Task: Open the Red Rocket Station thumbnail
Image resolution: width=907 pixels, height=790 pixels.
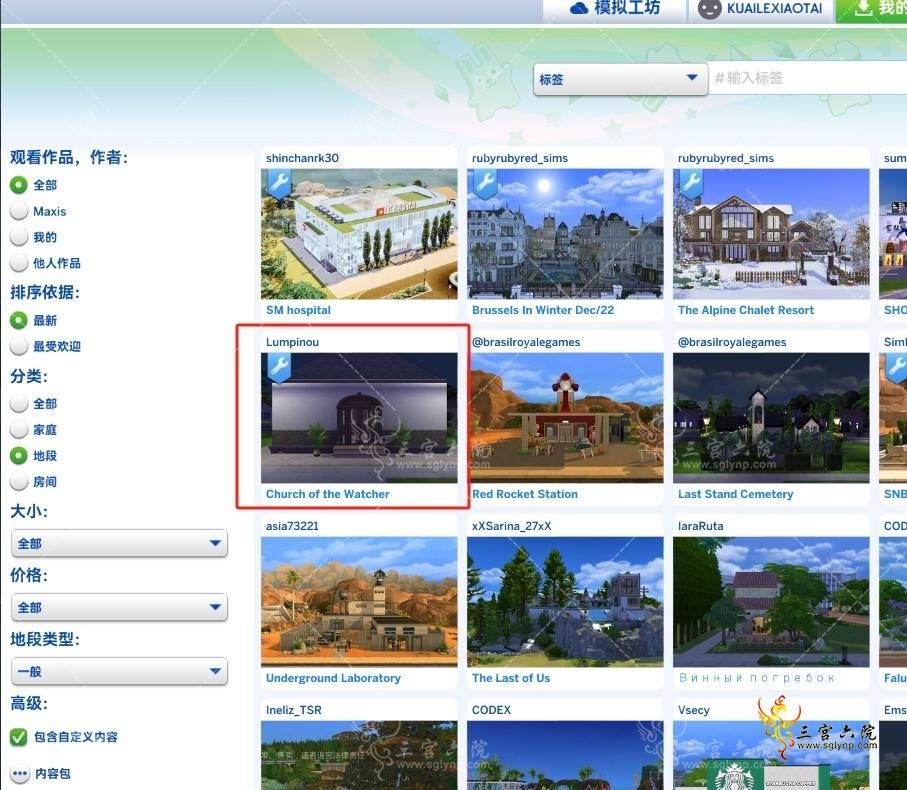Action: pyautogui.click(x=565, y=418)
